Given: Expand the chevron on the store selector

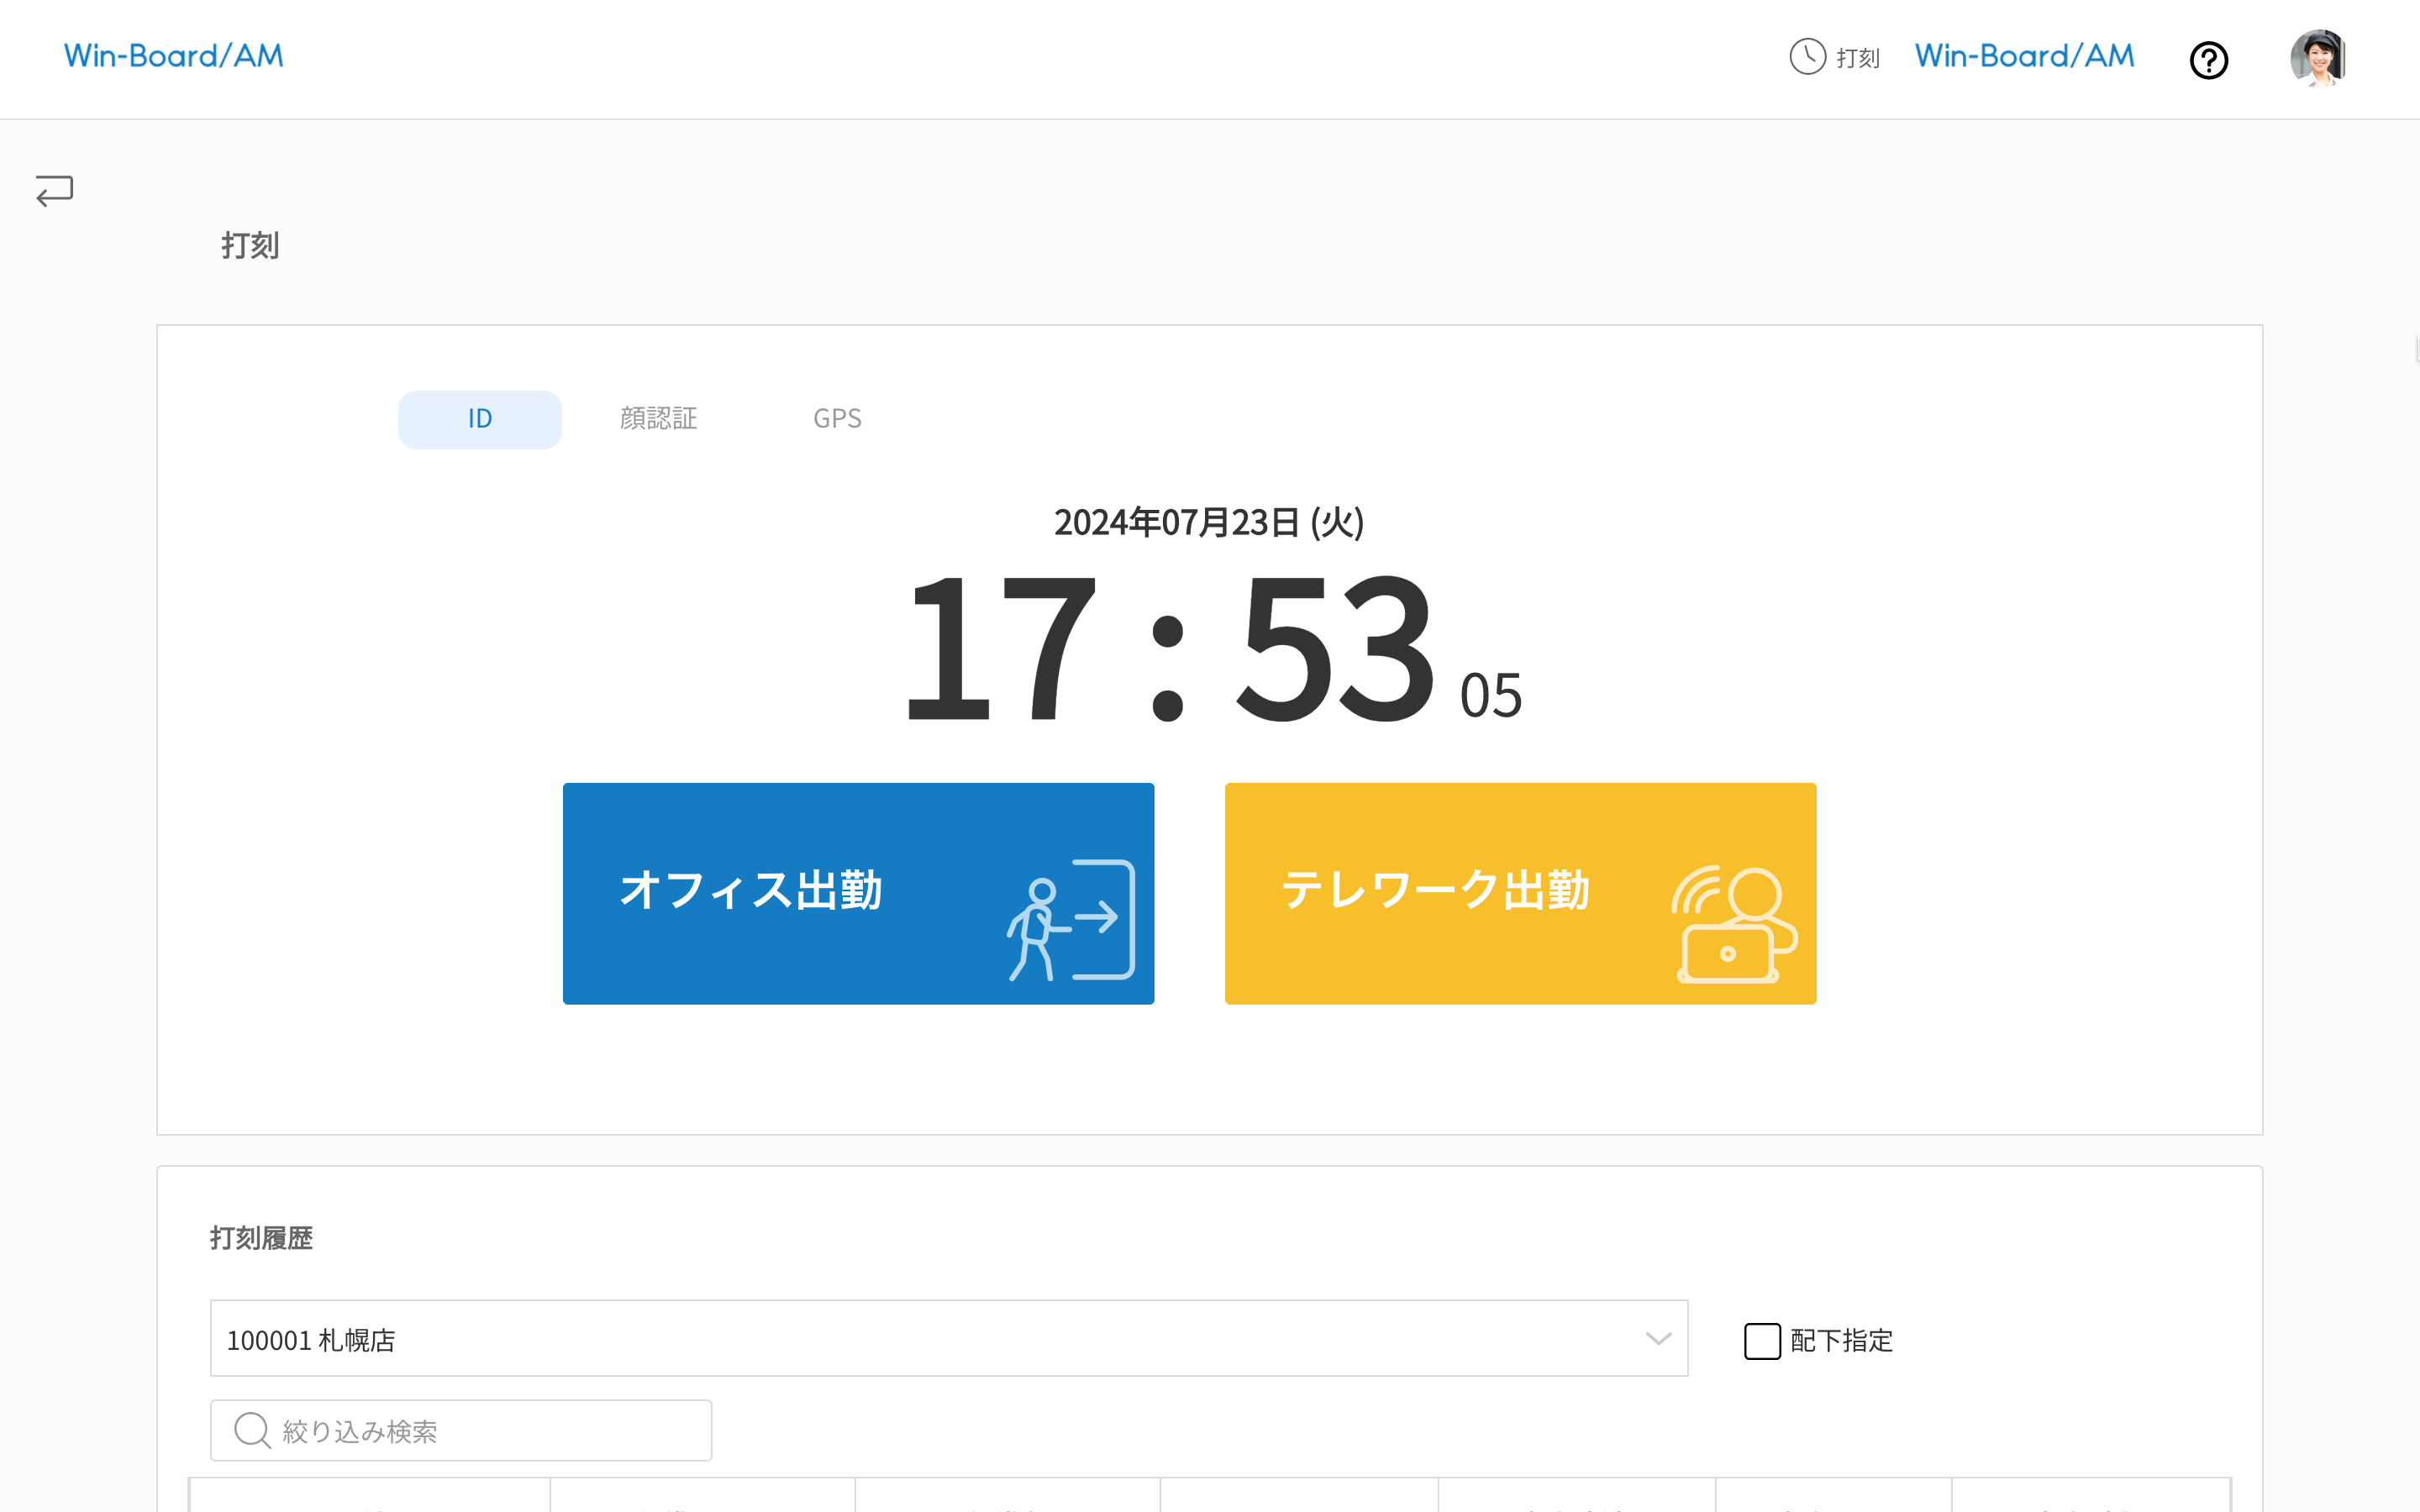Looking at the screenshot, I should pos(1656,1338).
